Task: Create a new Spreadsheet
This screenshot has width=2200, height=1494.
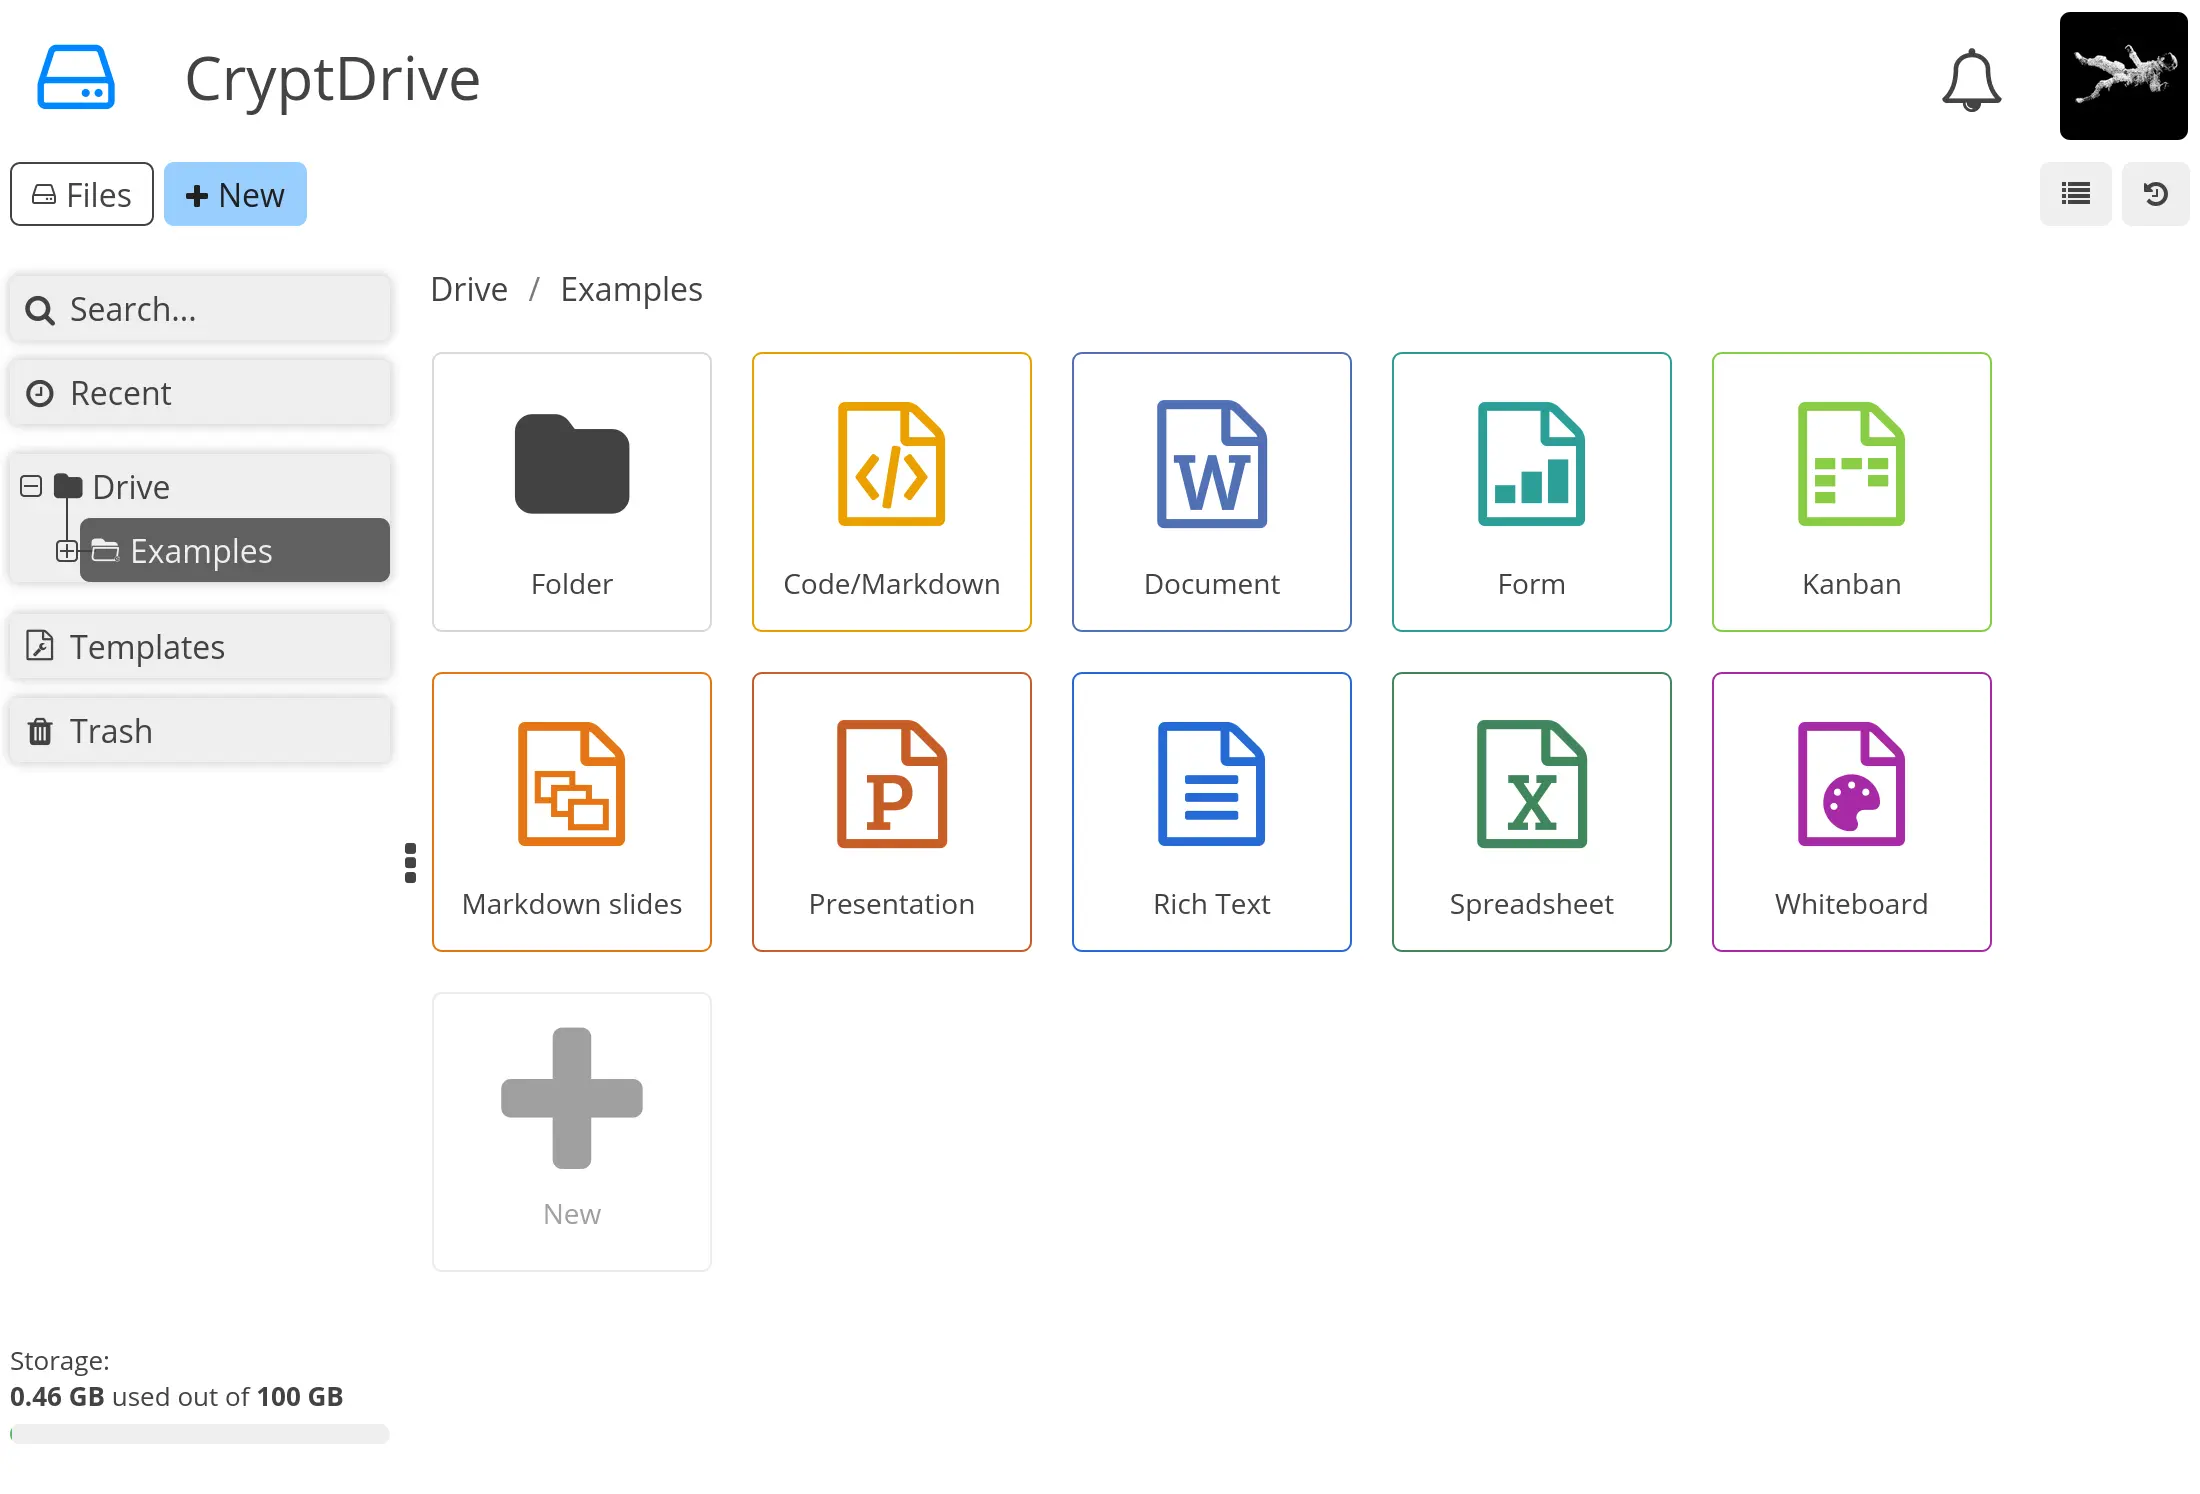Action: click(x=1530, y=812)
